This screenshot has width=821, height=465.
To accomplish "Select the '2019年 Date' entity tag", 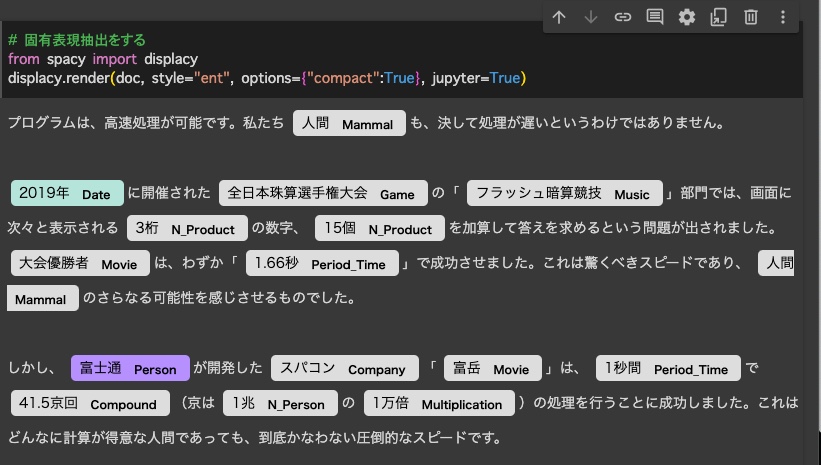I will [67, 193].
